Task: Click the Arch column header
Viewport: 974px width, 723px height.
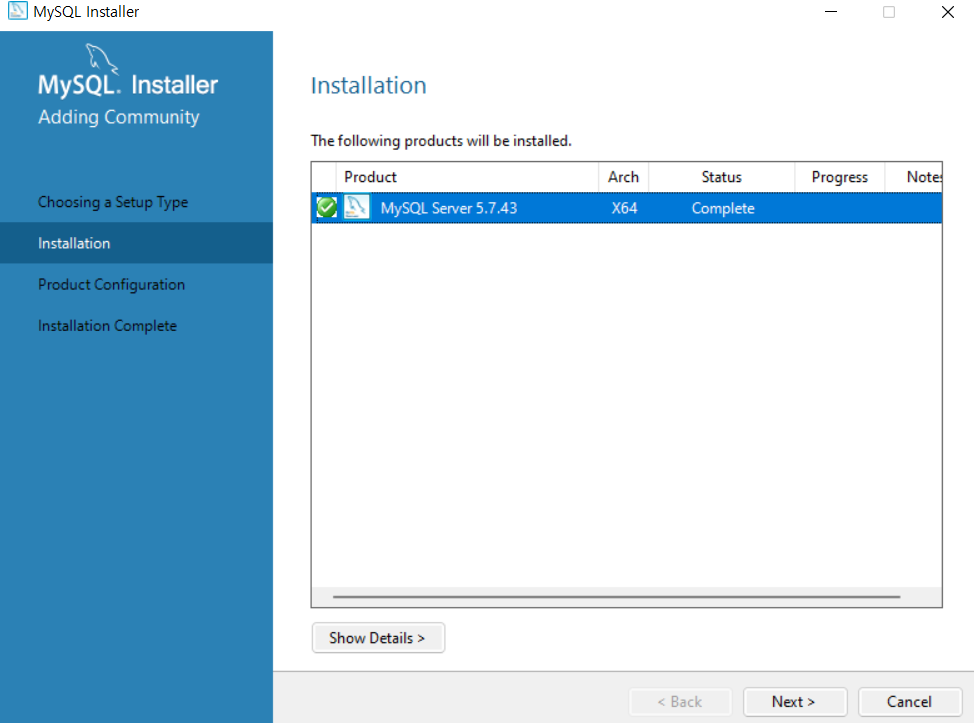Action: coord(624,177)
